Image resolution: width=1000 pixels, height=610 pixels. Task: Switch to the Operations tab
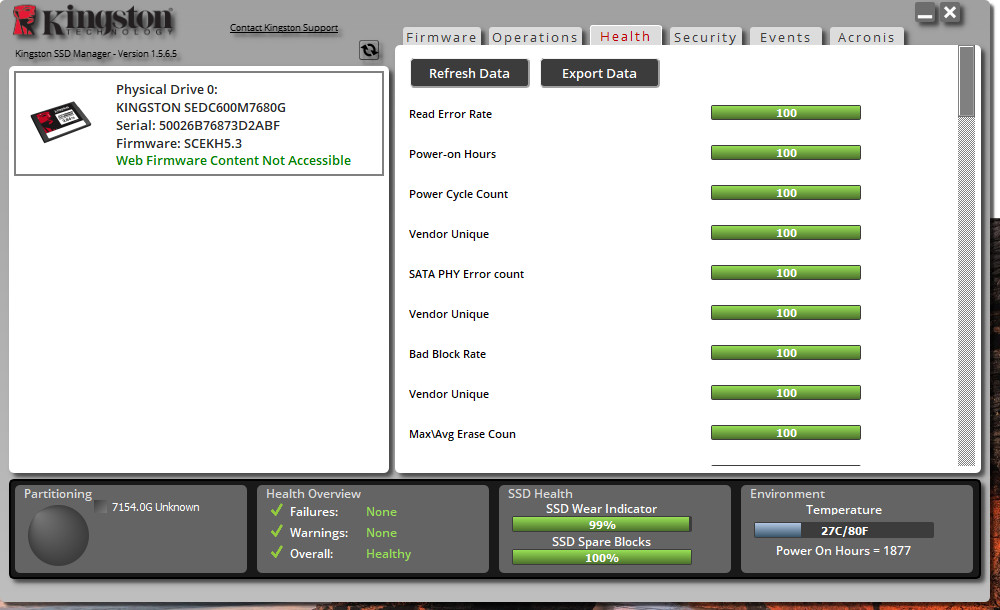[x=535, y=37]
